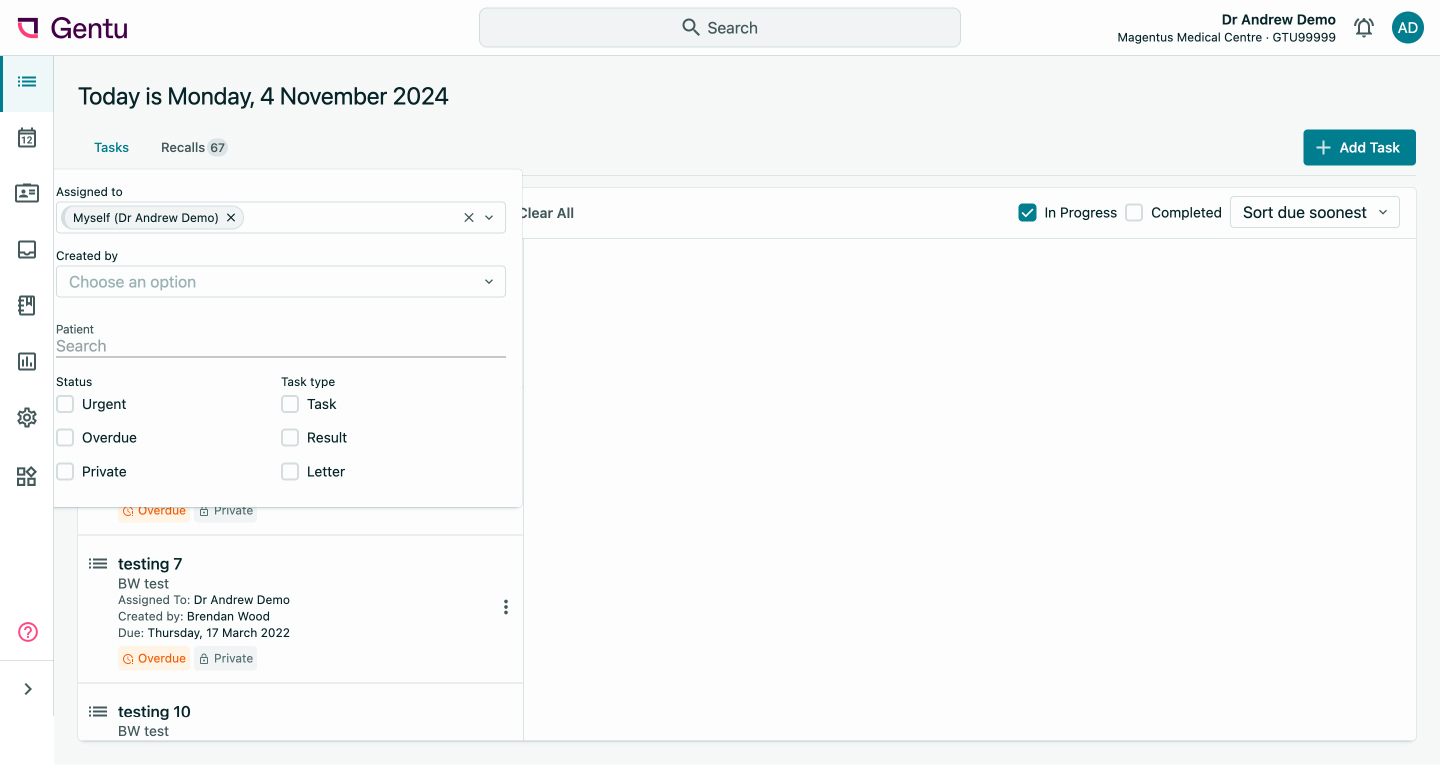Select the Tasks tab

click(x=111, y=147)
